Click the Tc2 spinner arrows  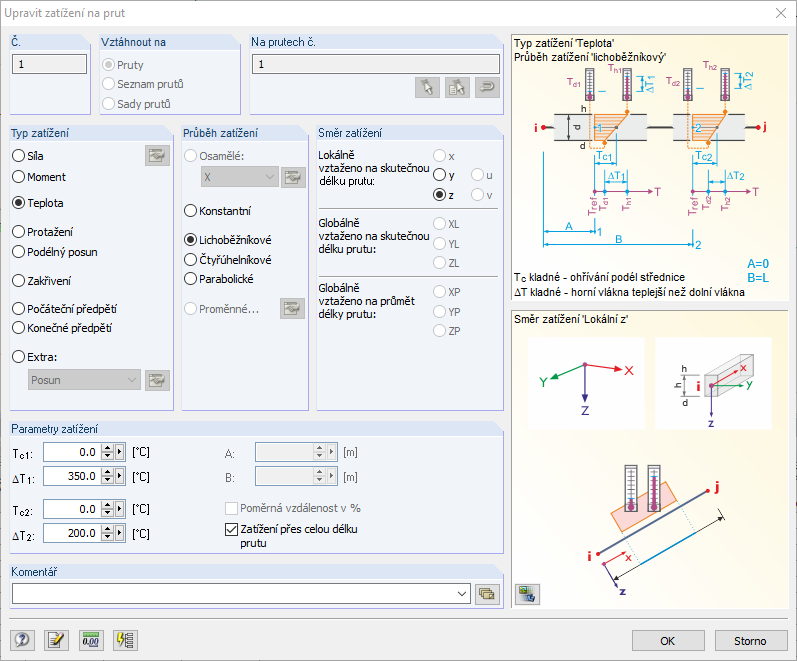[107, 509]
